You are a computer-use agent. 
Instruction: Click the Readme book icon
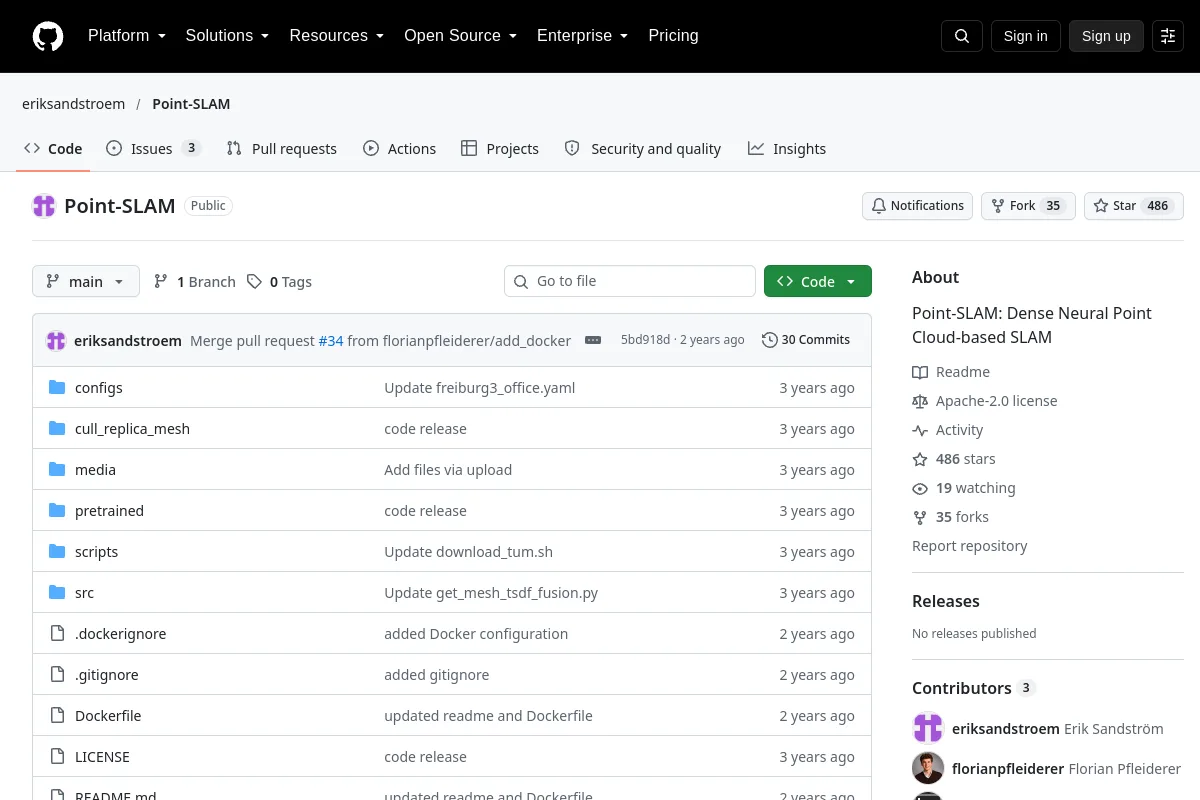point(920,372)
